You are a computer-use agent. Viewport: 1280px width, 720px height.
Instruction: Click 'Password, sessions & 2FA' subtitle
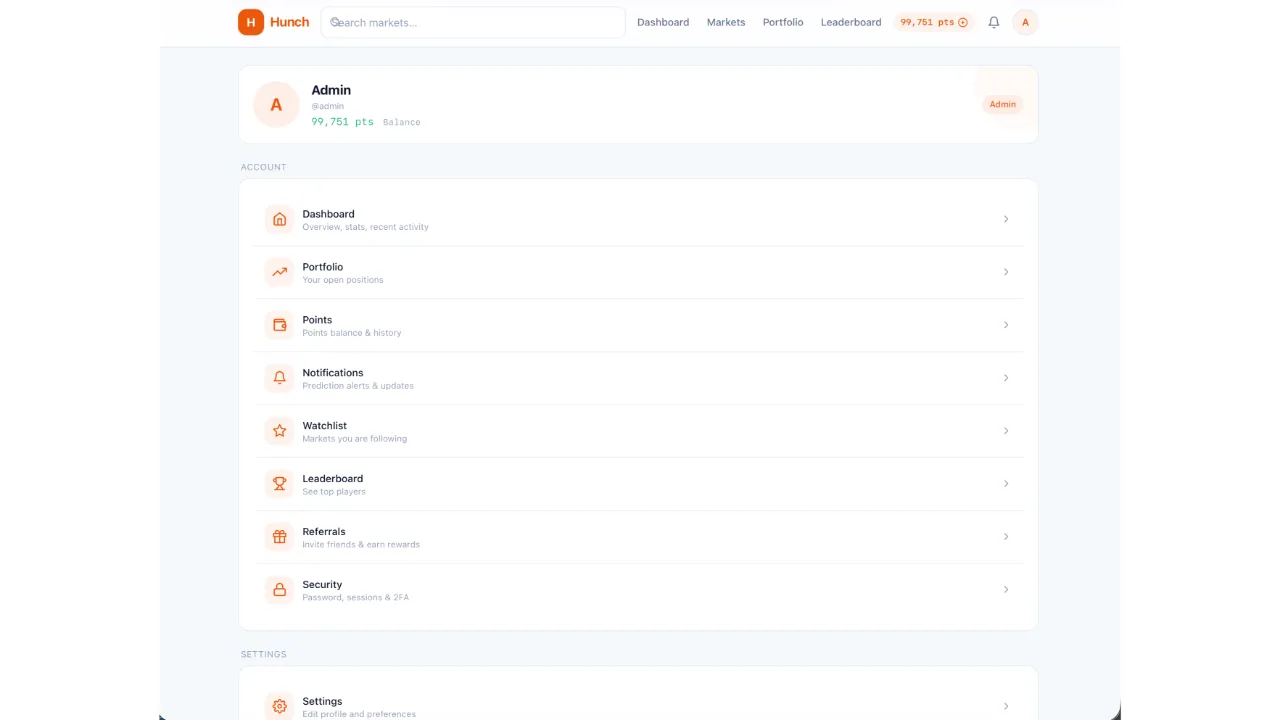pyautogui.click(x=356, y=598)
